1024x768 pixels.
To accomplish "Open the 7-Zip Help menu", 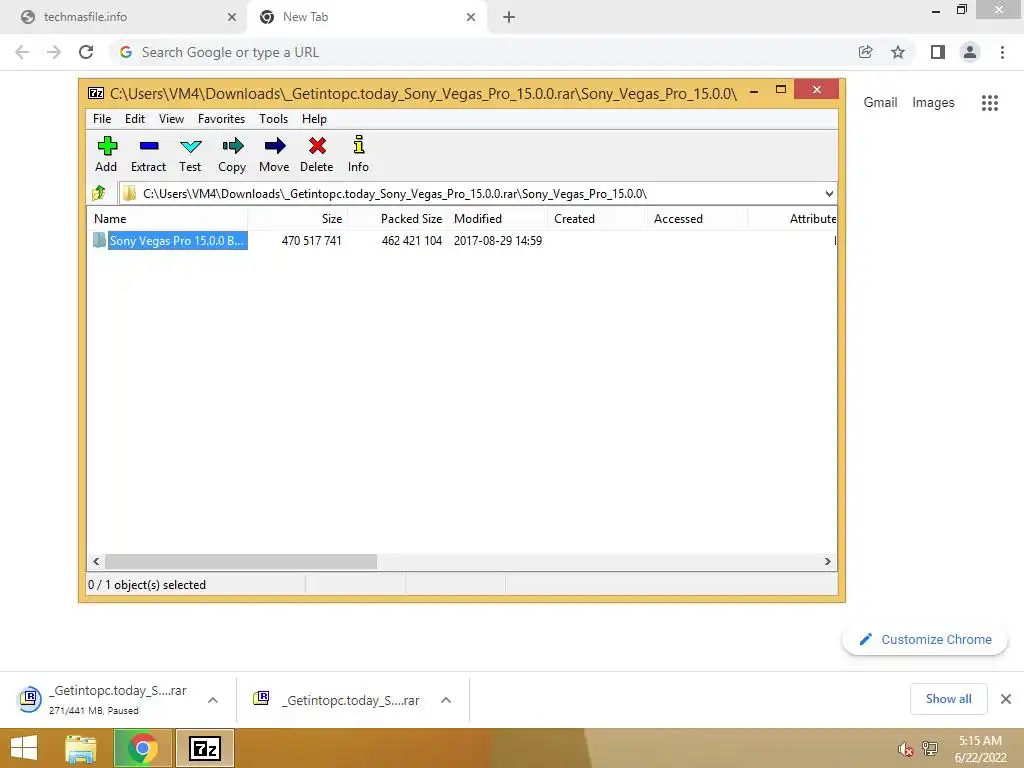I will pyautogui.click(x=314, y=119).
